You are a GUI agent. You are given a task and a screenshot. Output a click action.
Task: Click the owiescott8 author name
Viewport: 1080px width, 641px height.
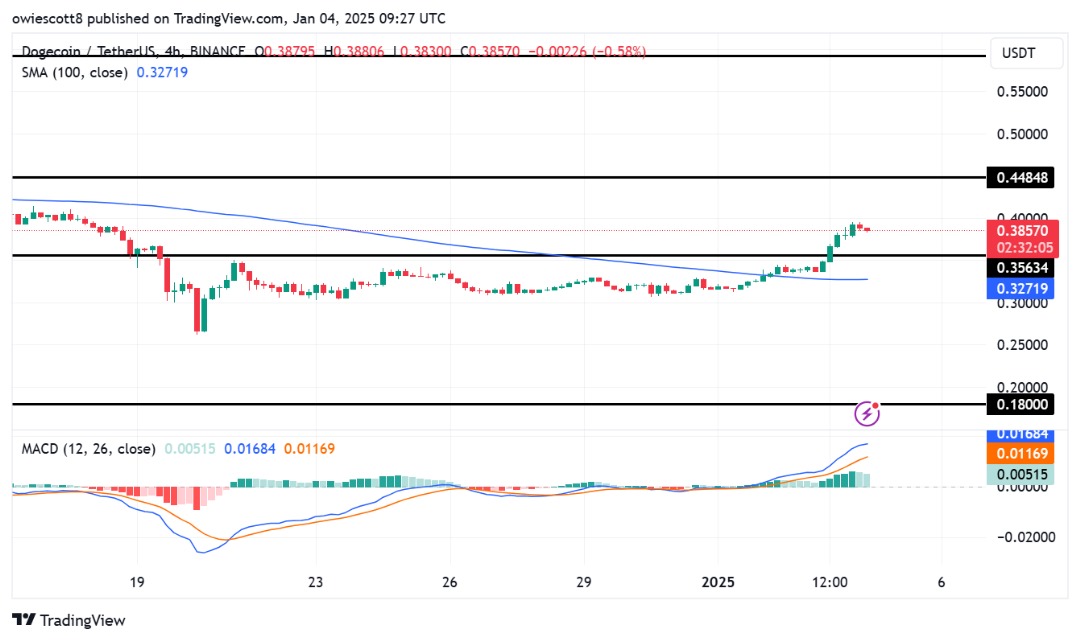pyautogui.click(x=54, y=18)
